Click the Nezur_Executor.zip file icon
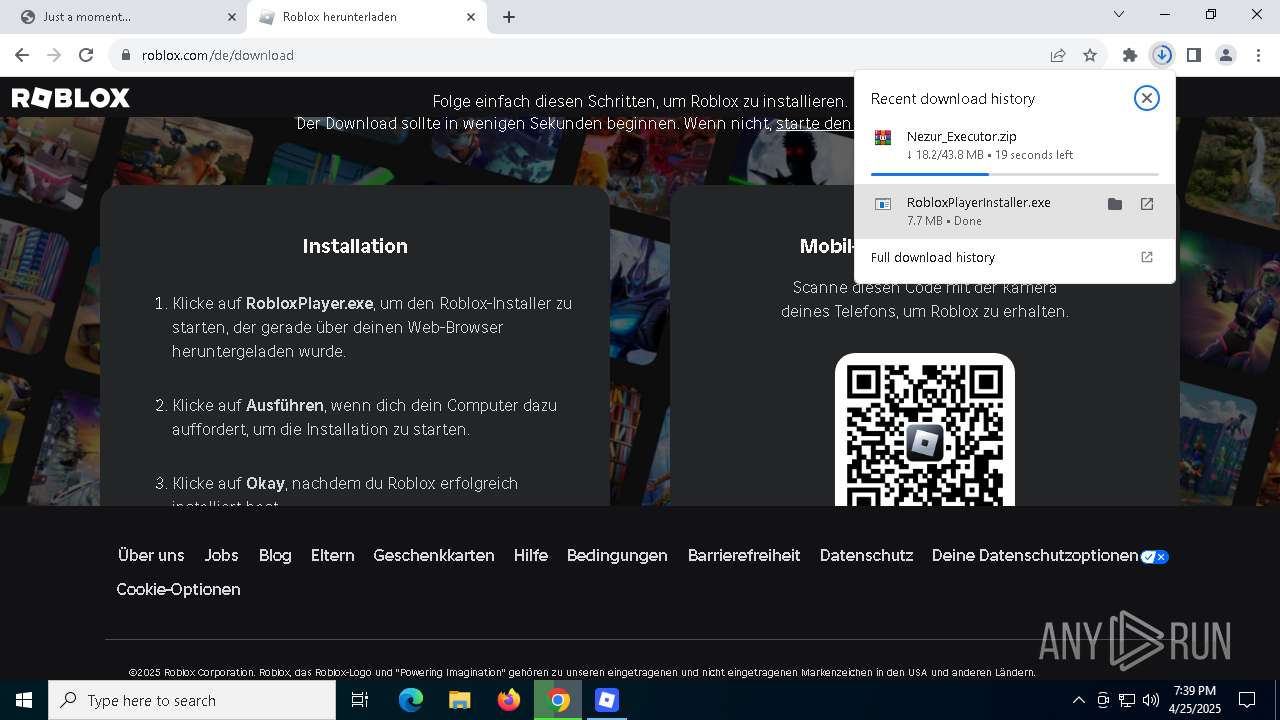1280x720 pixels. 883,138
